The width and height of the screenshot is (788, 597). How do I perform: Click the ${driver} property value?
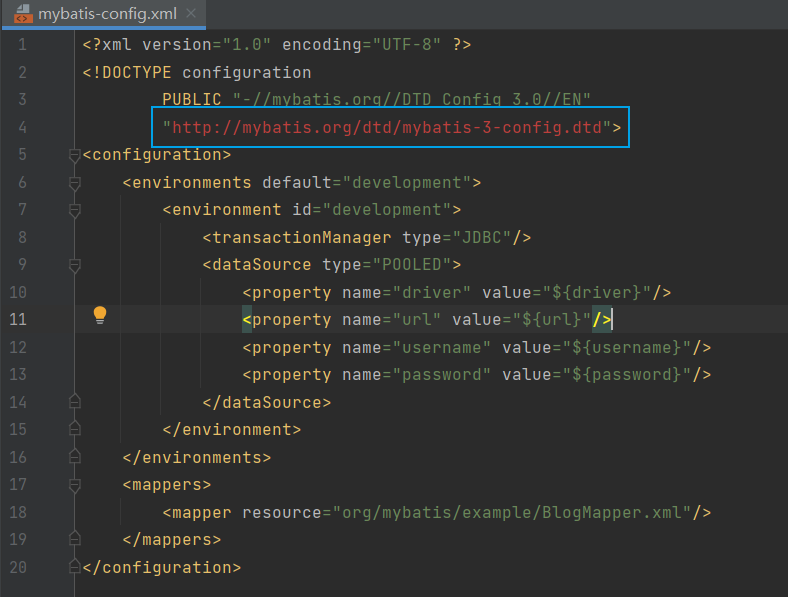click(x=597, y=292)
